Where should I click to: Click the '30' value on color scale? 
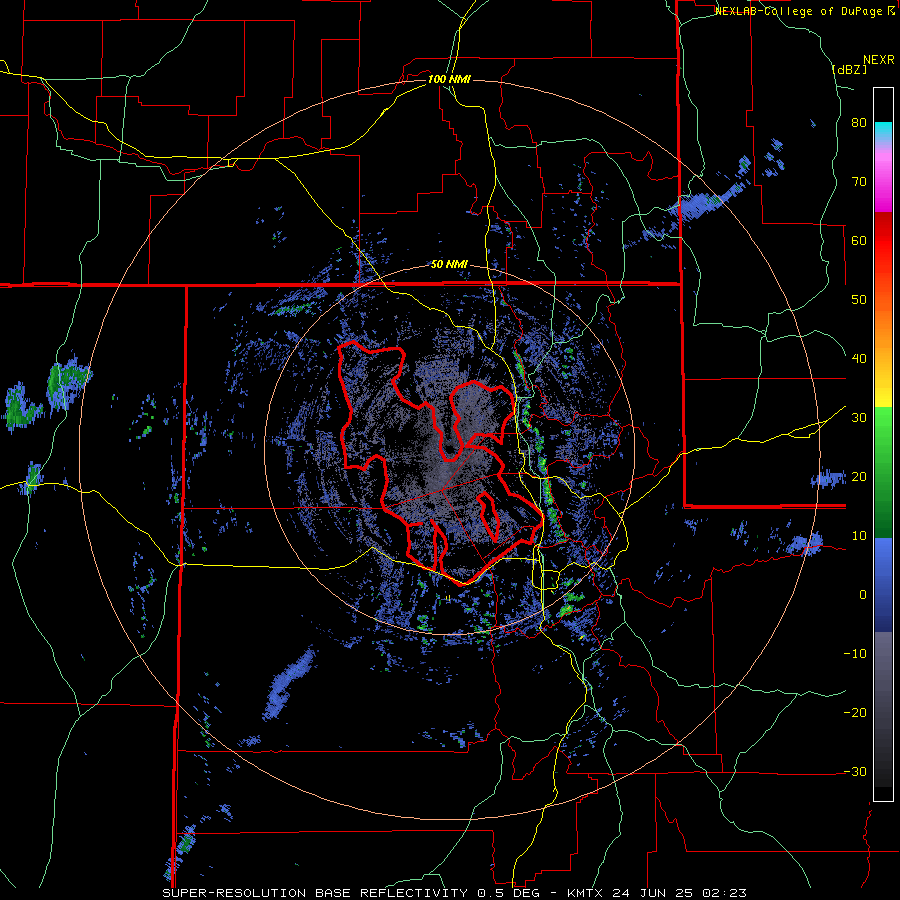point(859,418)
